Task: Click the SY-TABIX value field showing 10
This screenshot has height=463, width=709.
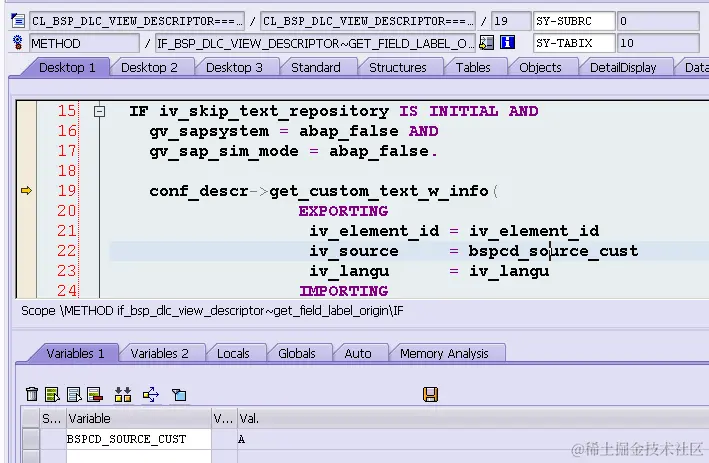Action: coord(658,43)
